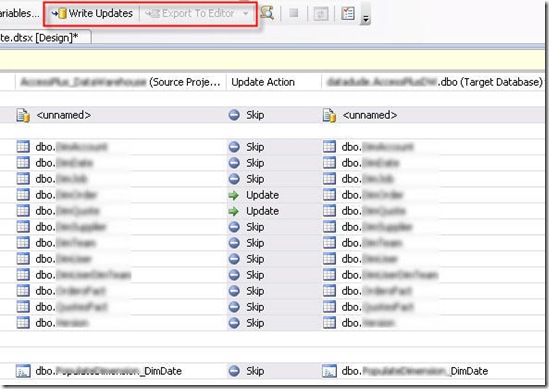This screenshot has height=389, width=549.
Task: Select source table dbo.DimDate
Action: coord(64,163)
